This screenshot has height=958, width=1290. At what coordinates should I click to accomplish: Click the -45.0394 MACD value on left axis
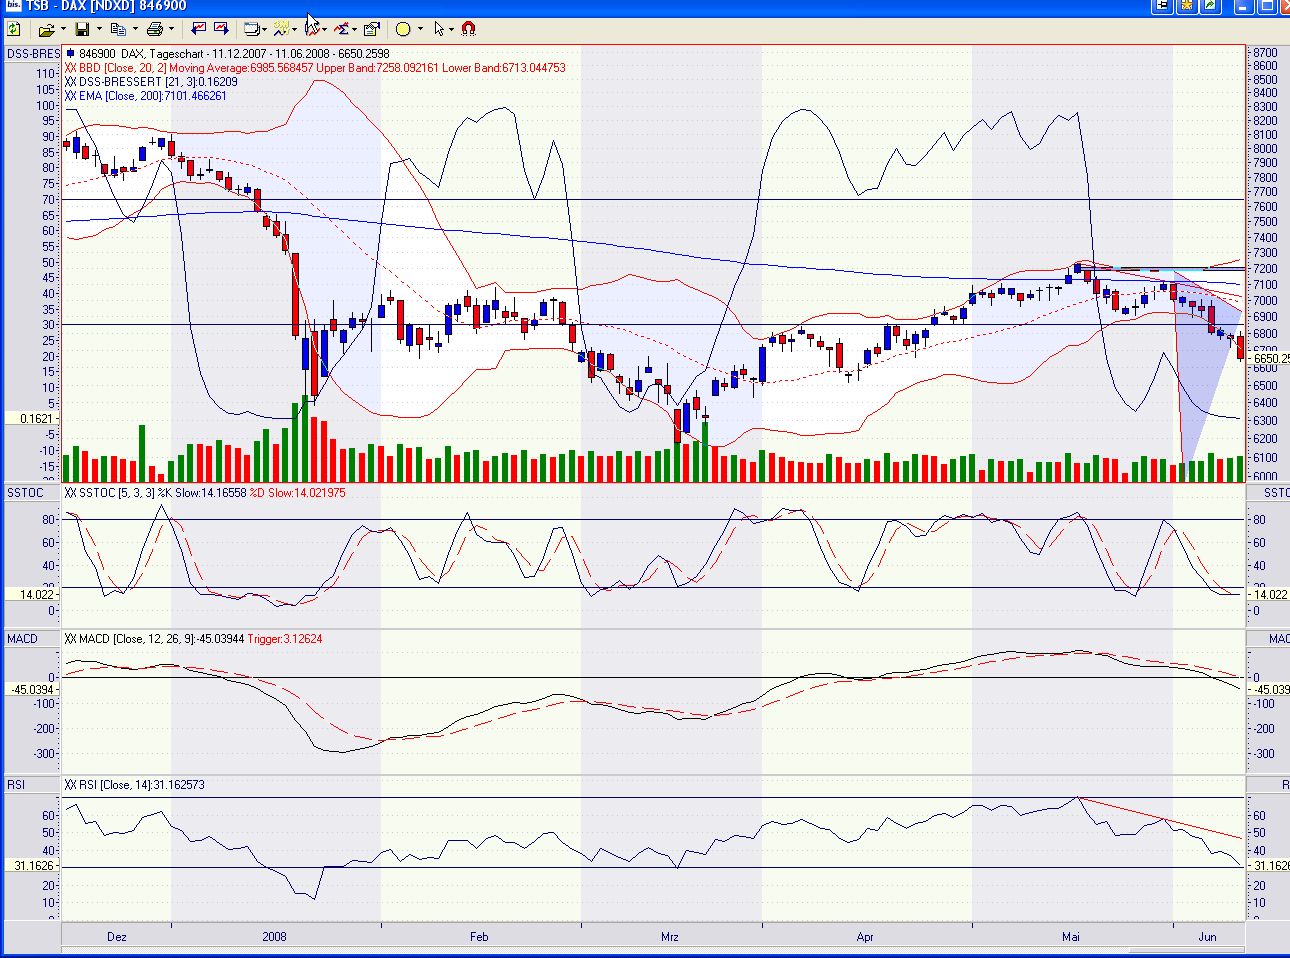(33, 689)
